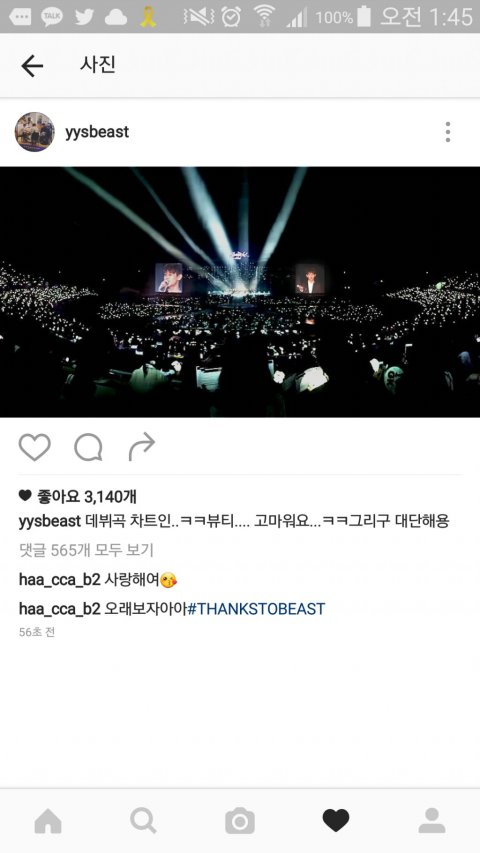Open the haa_cca_b2 commenter profile in the first comment
Viewport: 480px width, 853px height.
60,580
